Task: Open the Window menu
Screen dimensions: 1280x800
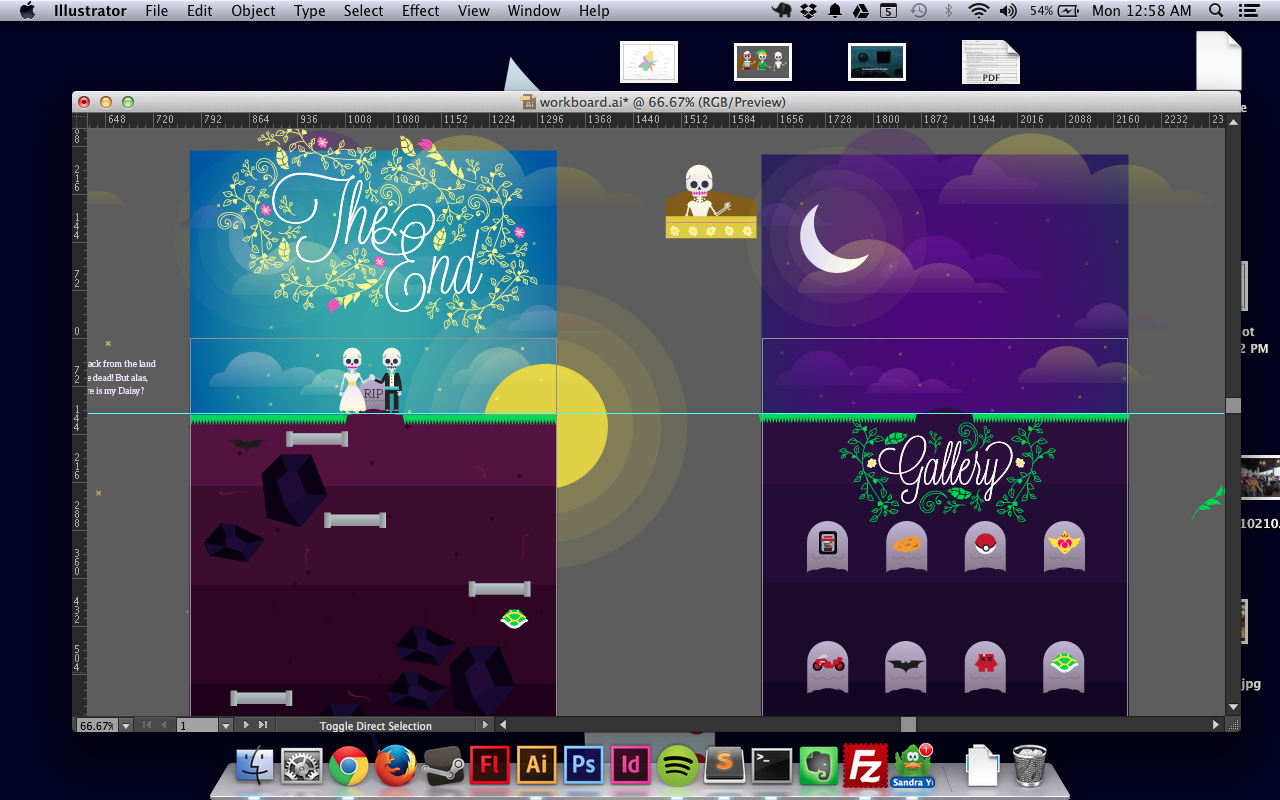Action: (x=534, y=11)
